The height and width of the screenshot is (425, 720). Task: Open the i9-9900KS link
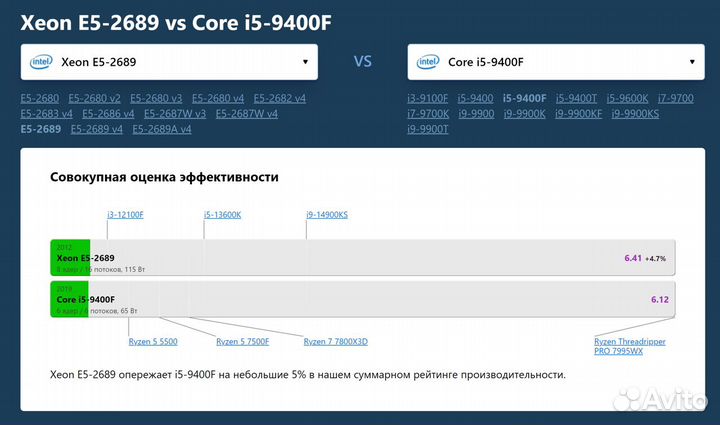635,114
